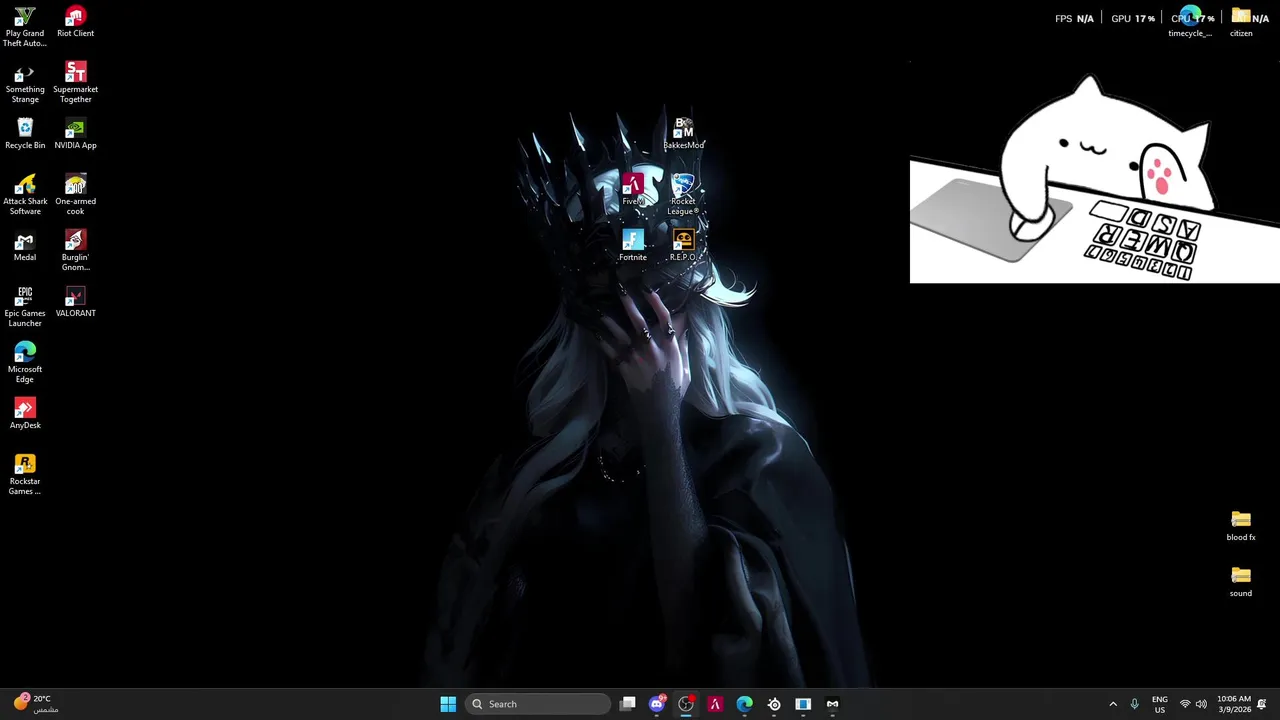Select Attack Shark Software icon
This screenshot has height=720, width=1280.
pyautogui.click(x=25, y=195)
